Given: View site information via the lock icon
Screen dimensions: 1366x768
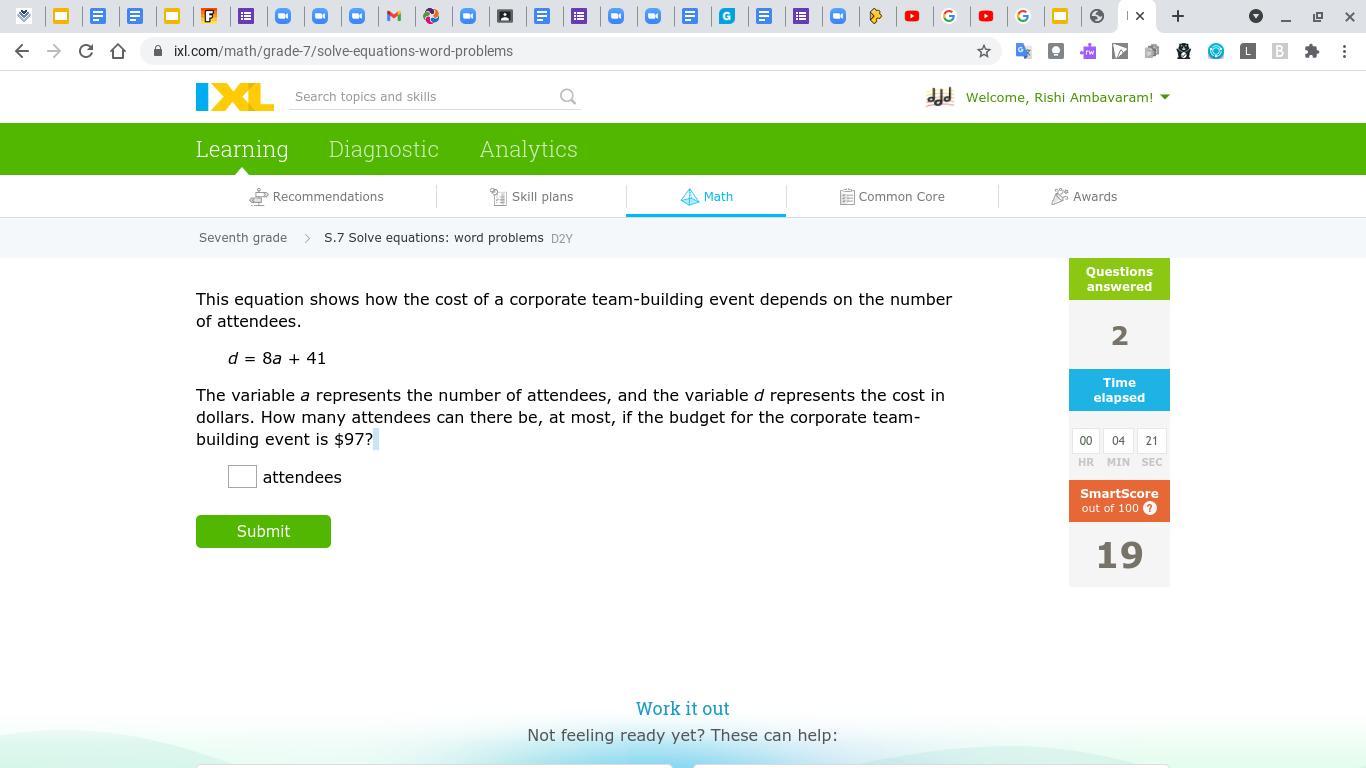Looking at the screenshot, I should coord(158,51).
